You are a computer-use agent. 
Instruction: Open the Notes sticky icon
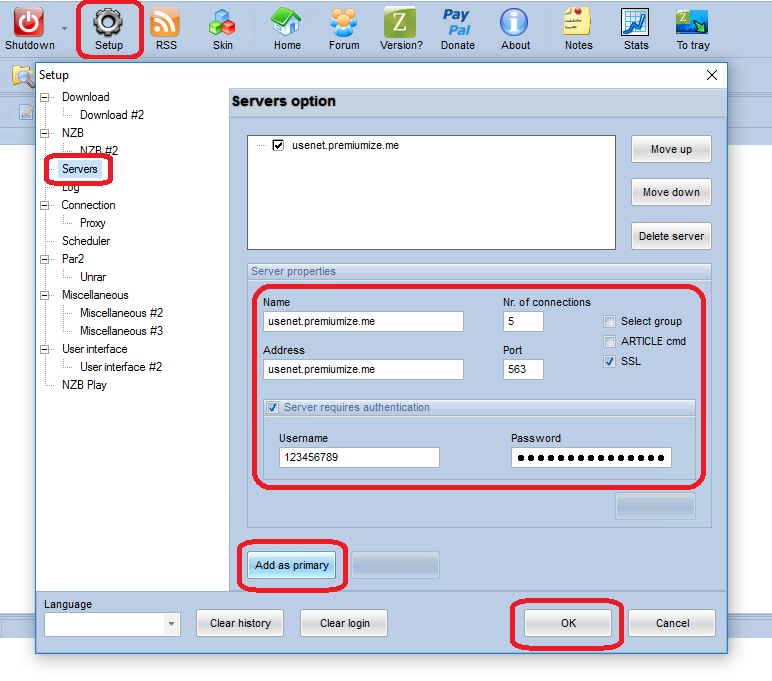point(578,22)
